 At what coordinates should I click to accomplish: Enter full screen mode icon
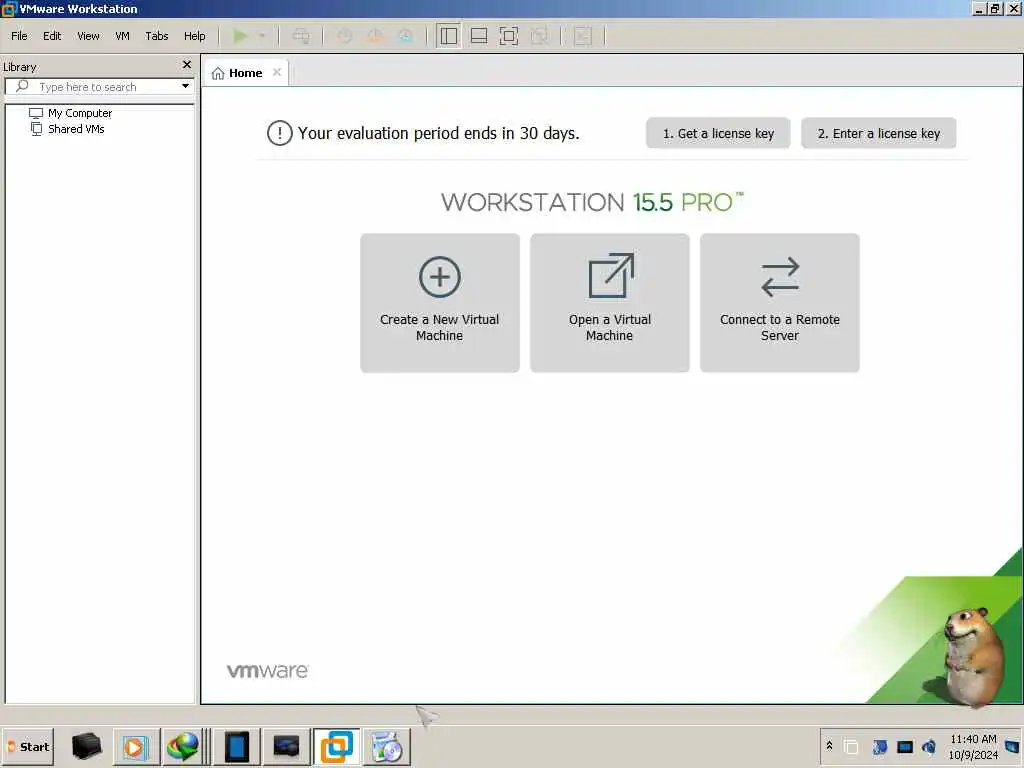coord(509,36)
